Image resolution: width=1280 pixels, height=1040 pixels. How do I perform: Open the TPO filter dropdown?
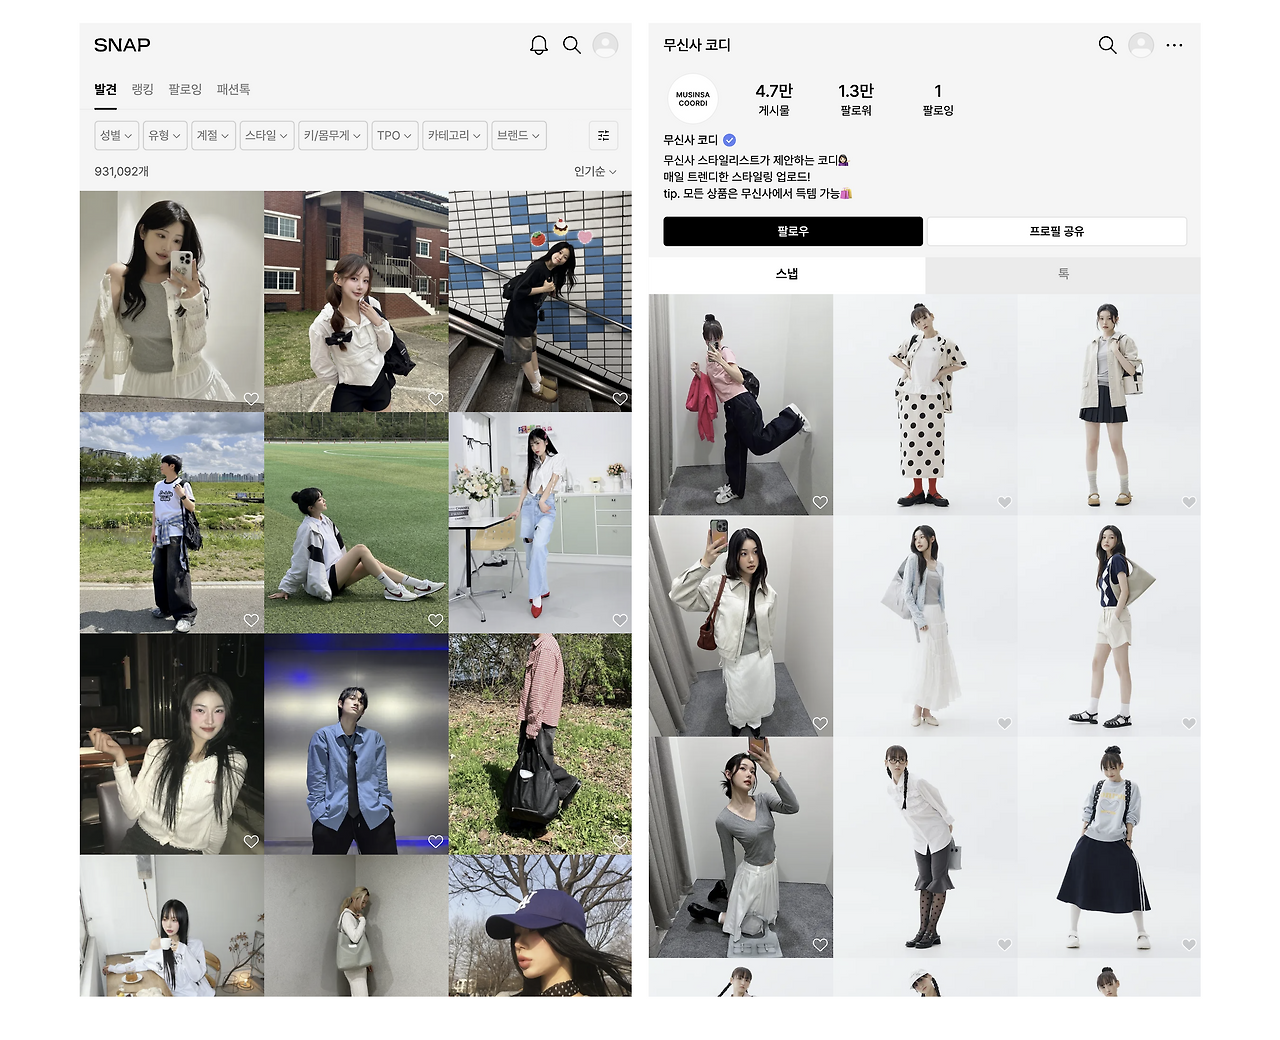pos(395,135)
